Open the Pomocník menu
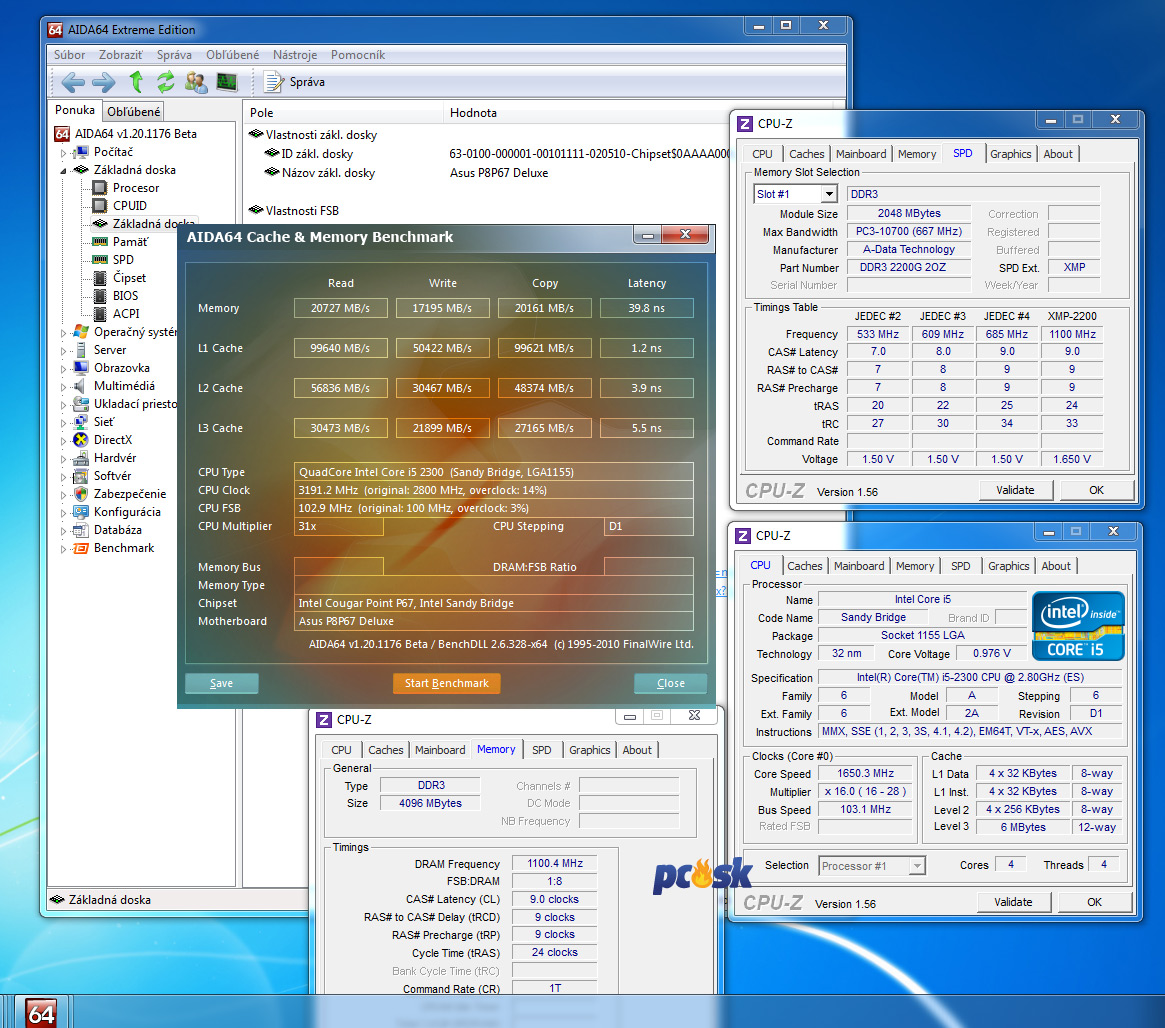The image size is (1165, 1028). point(358,55)
